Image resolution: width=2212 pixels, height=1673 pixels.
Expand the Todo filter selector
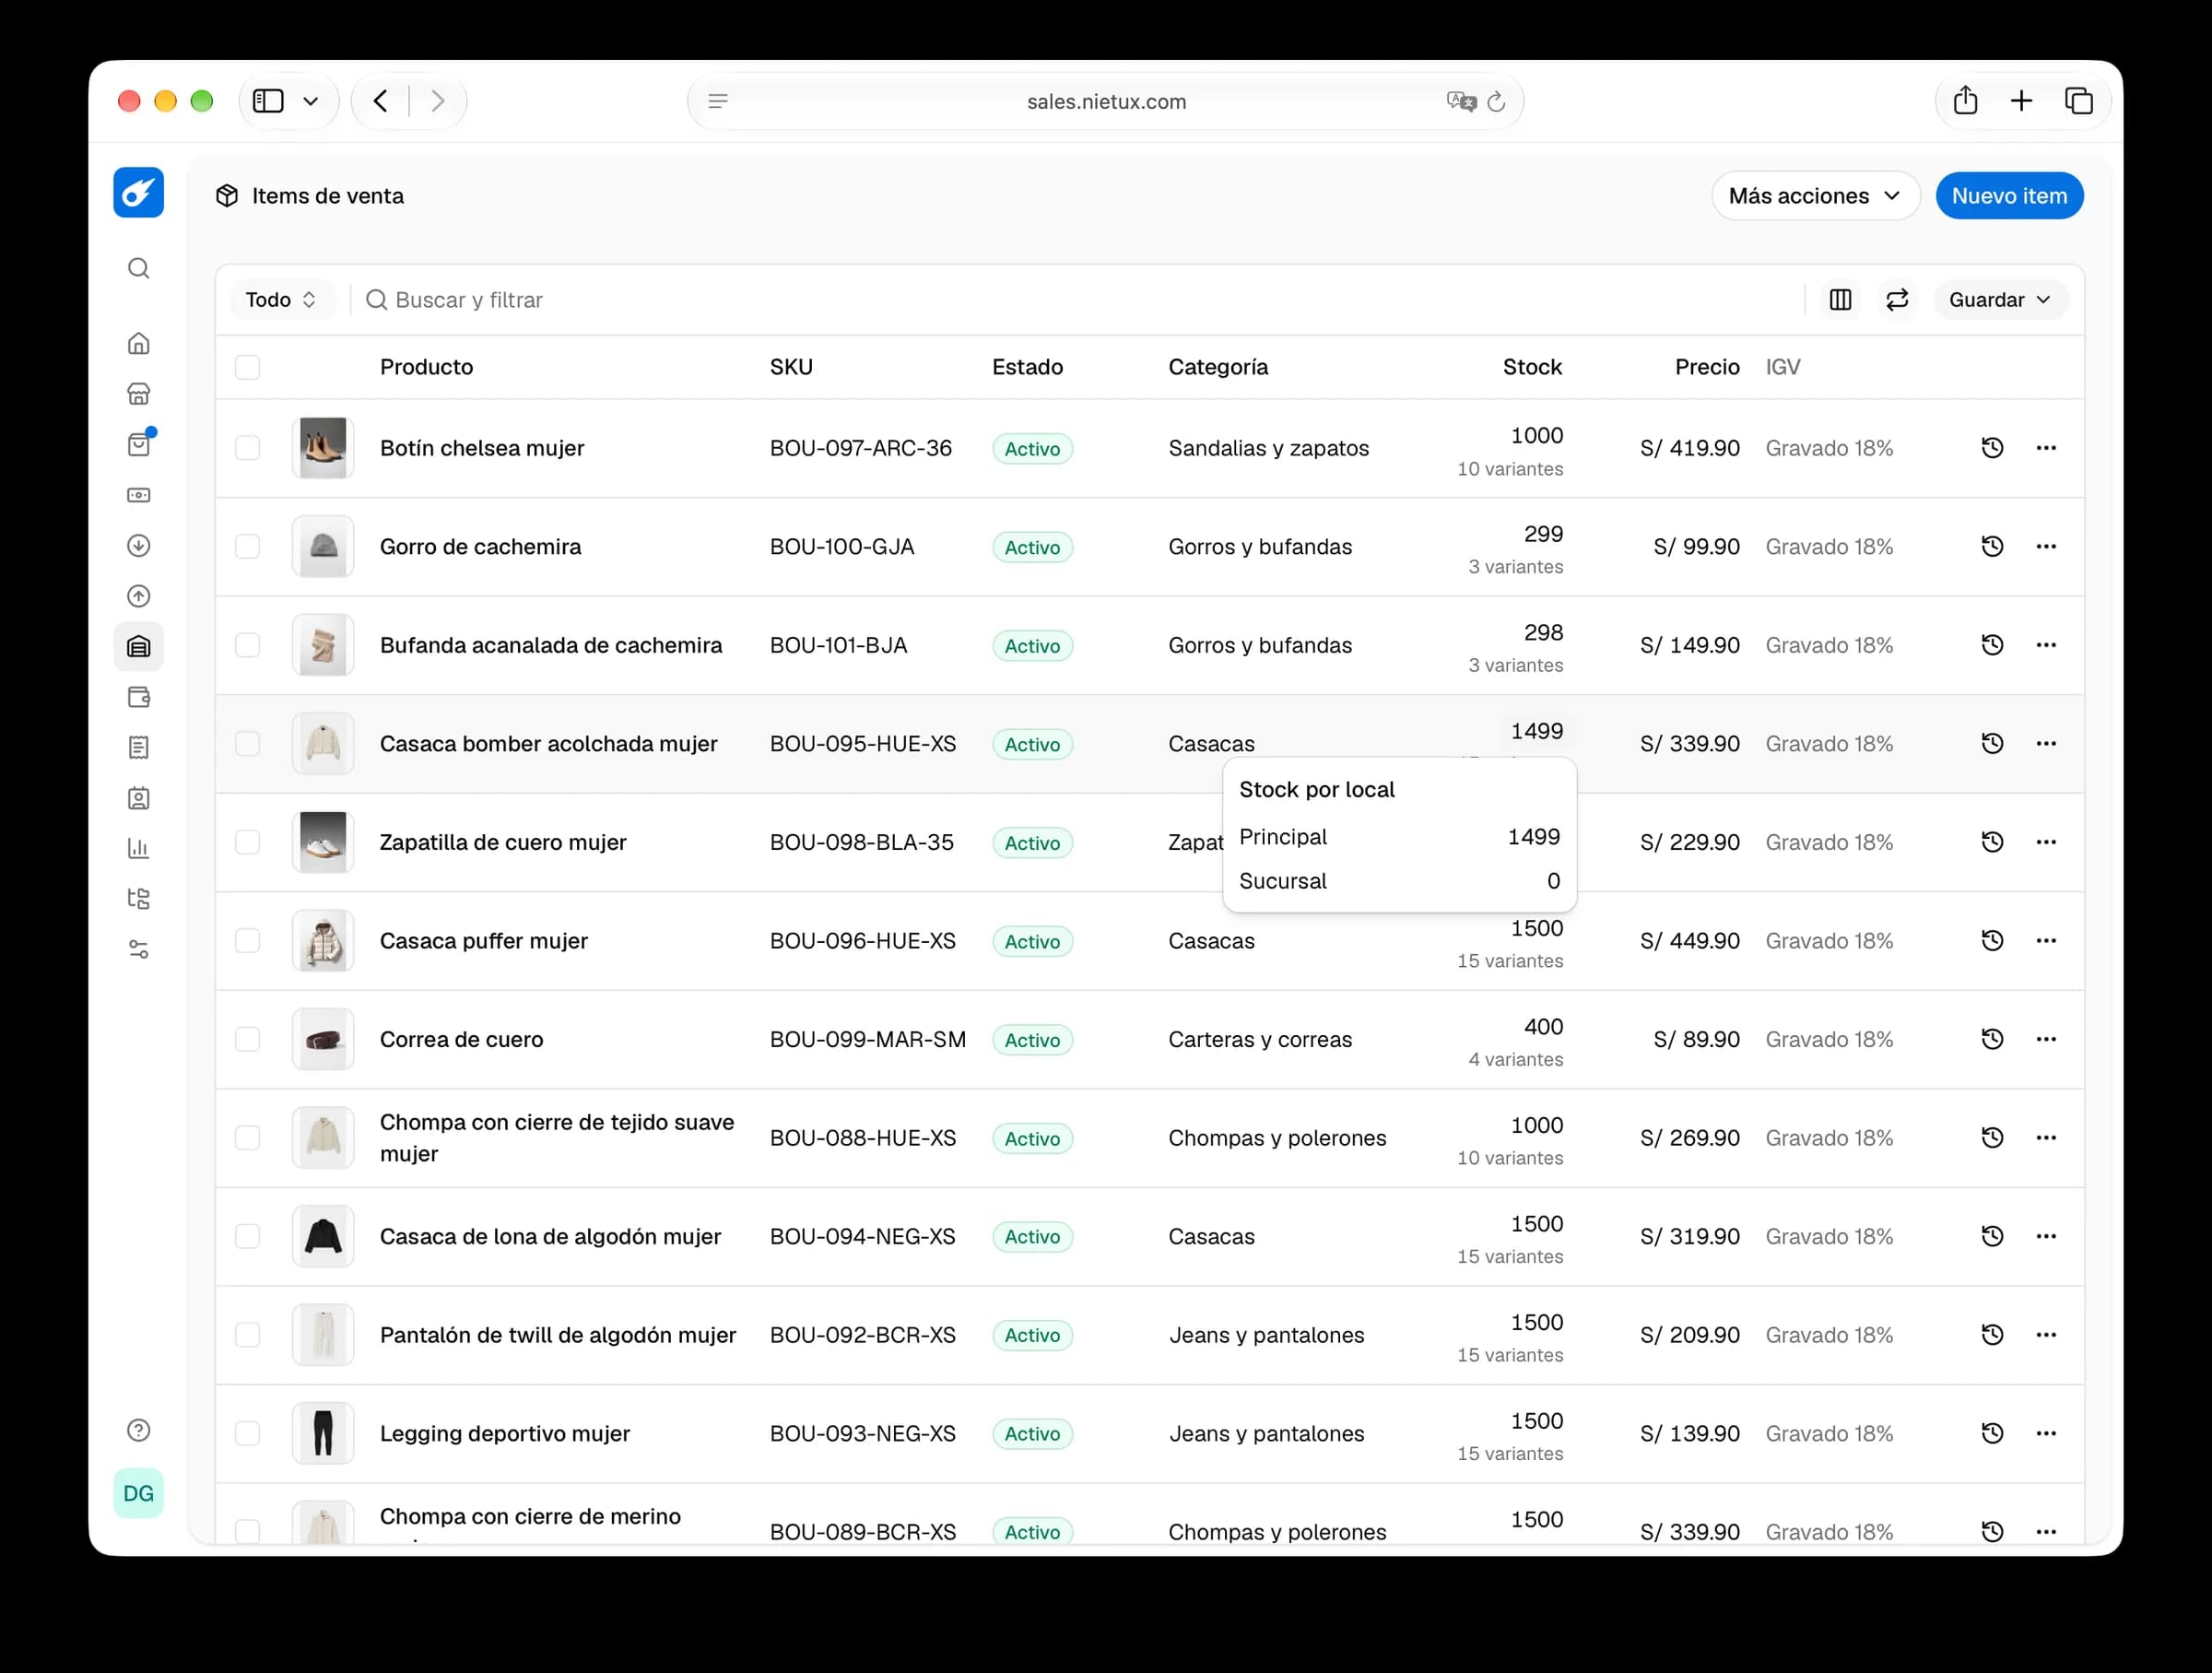[281, 300]
